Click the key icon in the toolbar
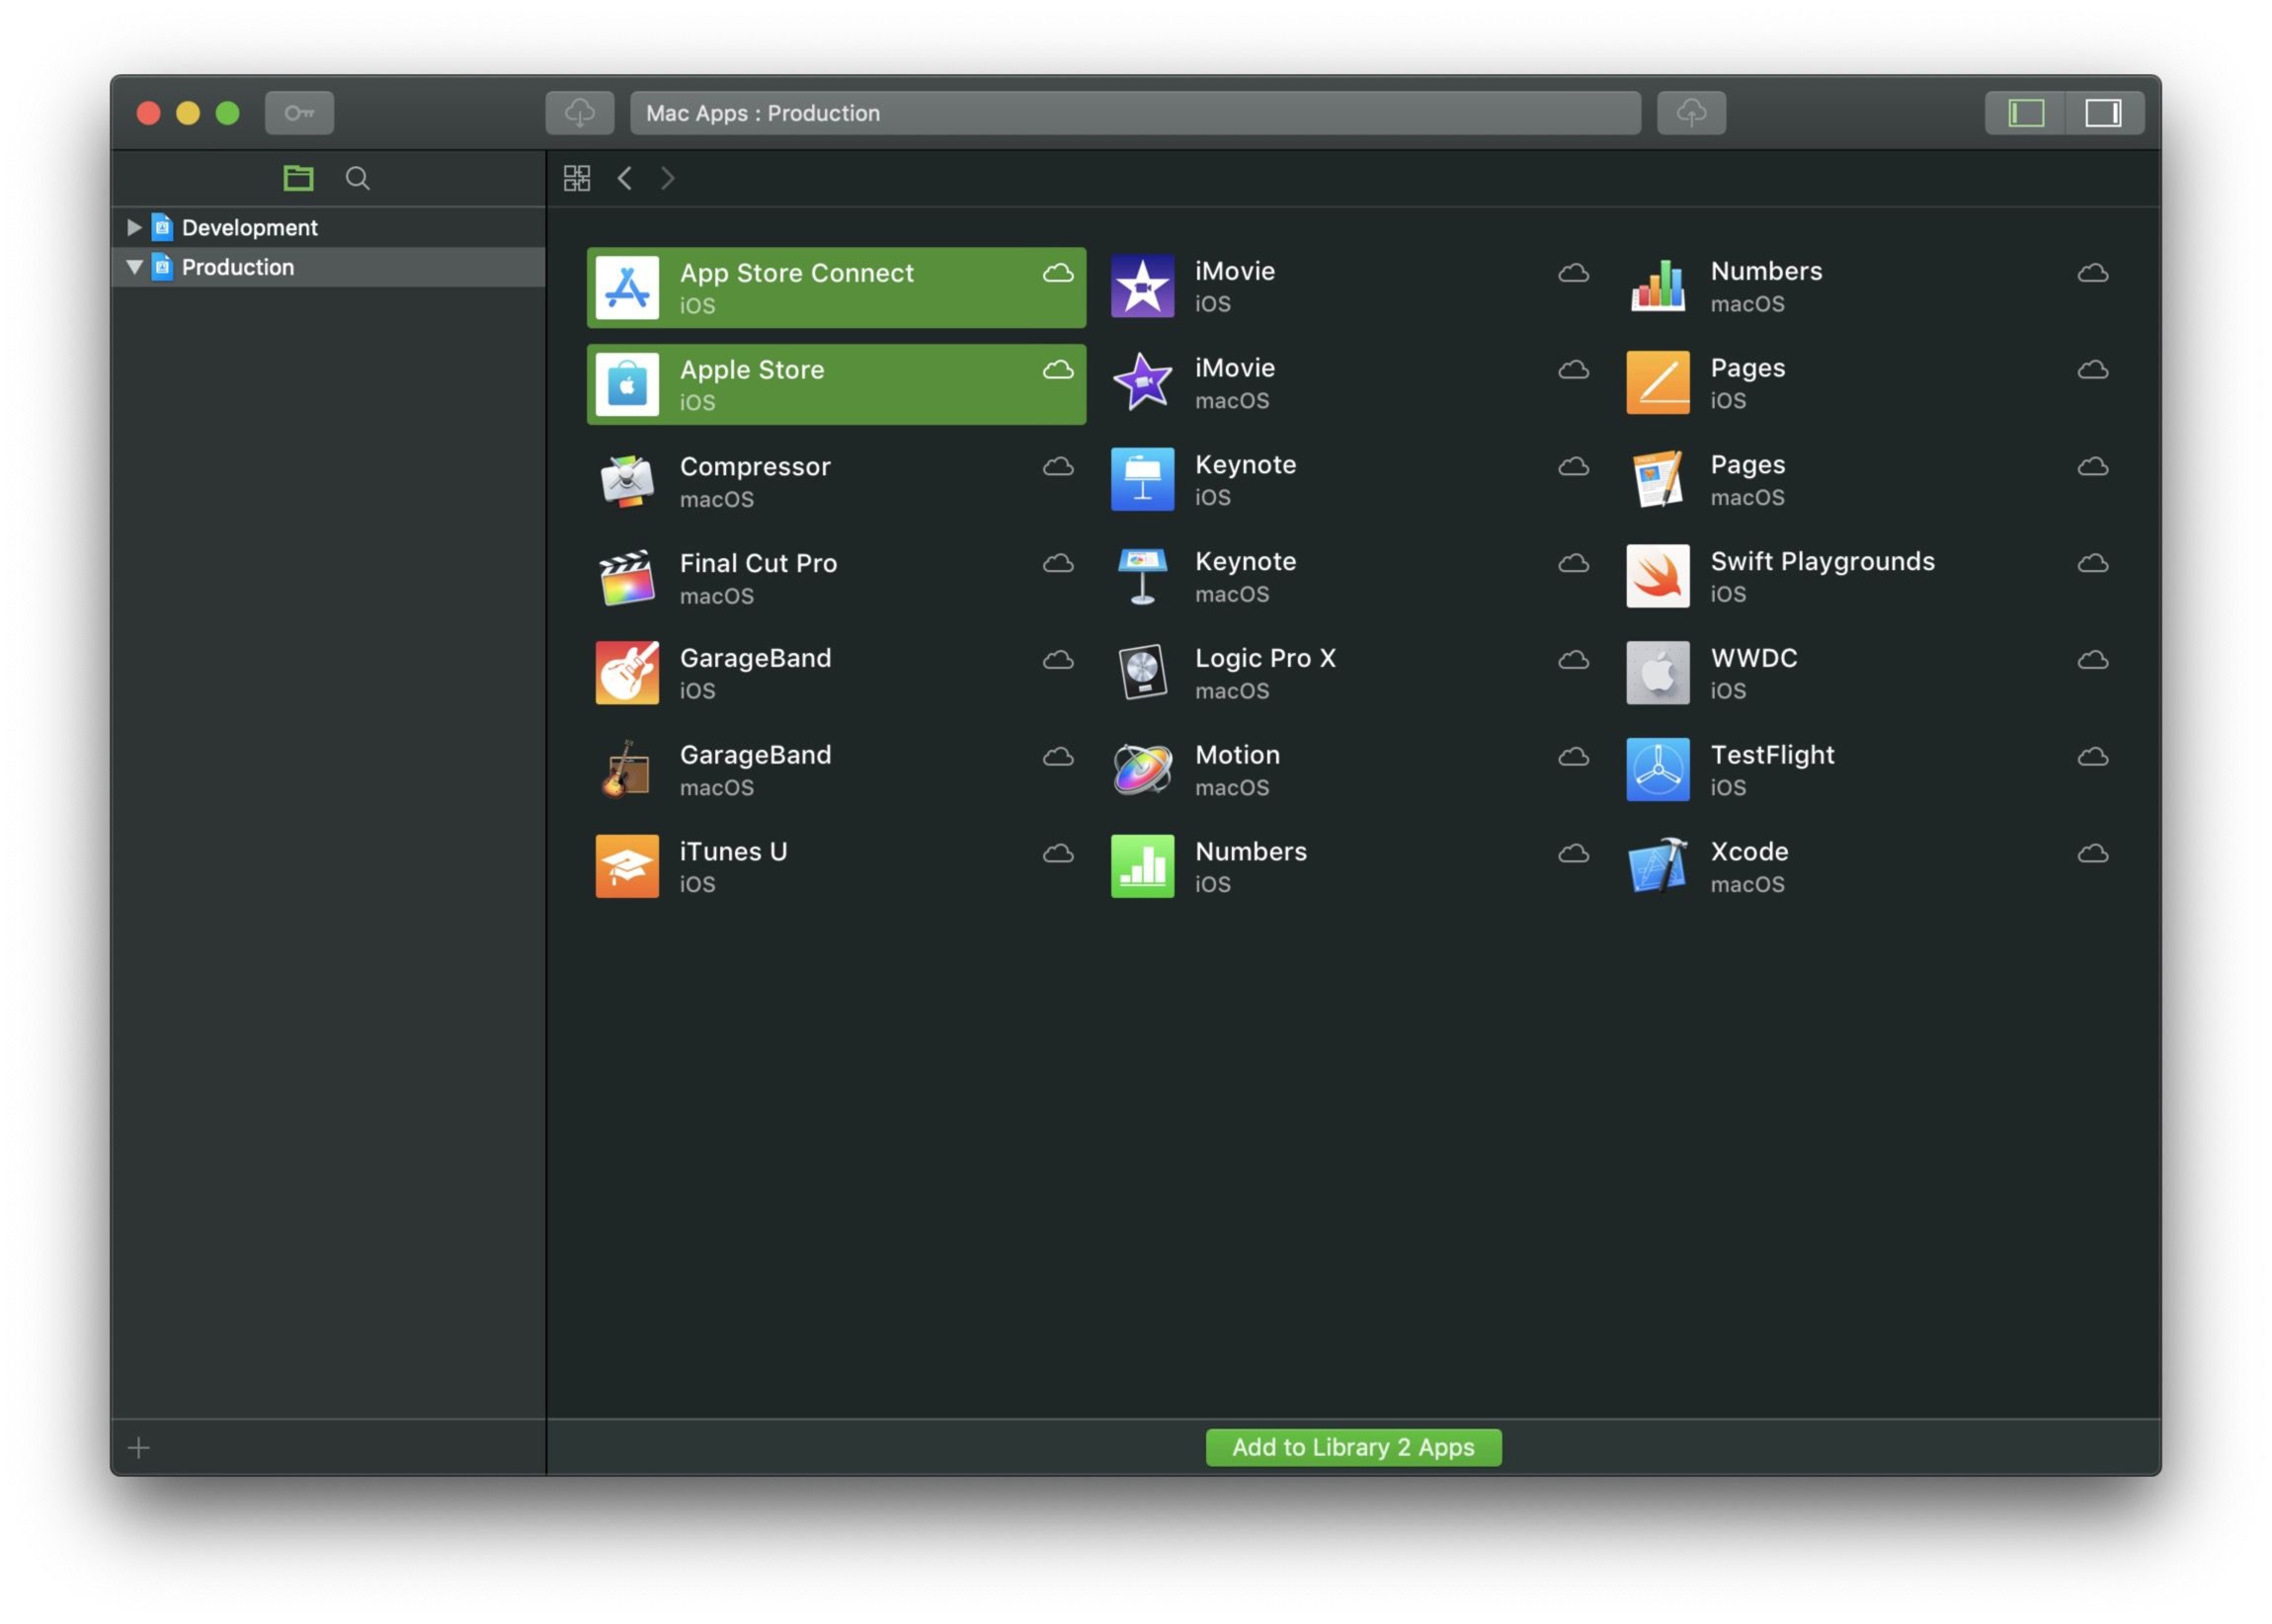This screenshot has width=2272, height=1624. coord(299,113)
